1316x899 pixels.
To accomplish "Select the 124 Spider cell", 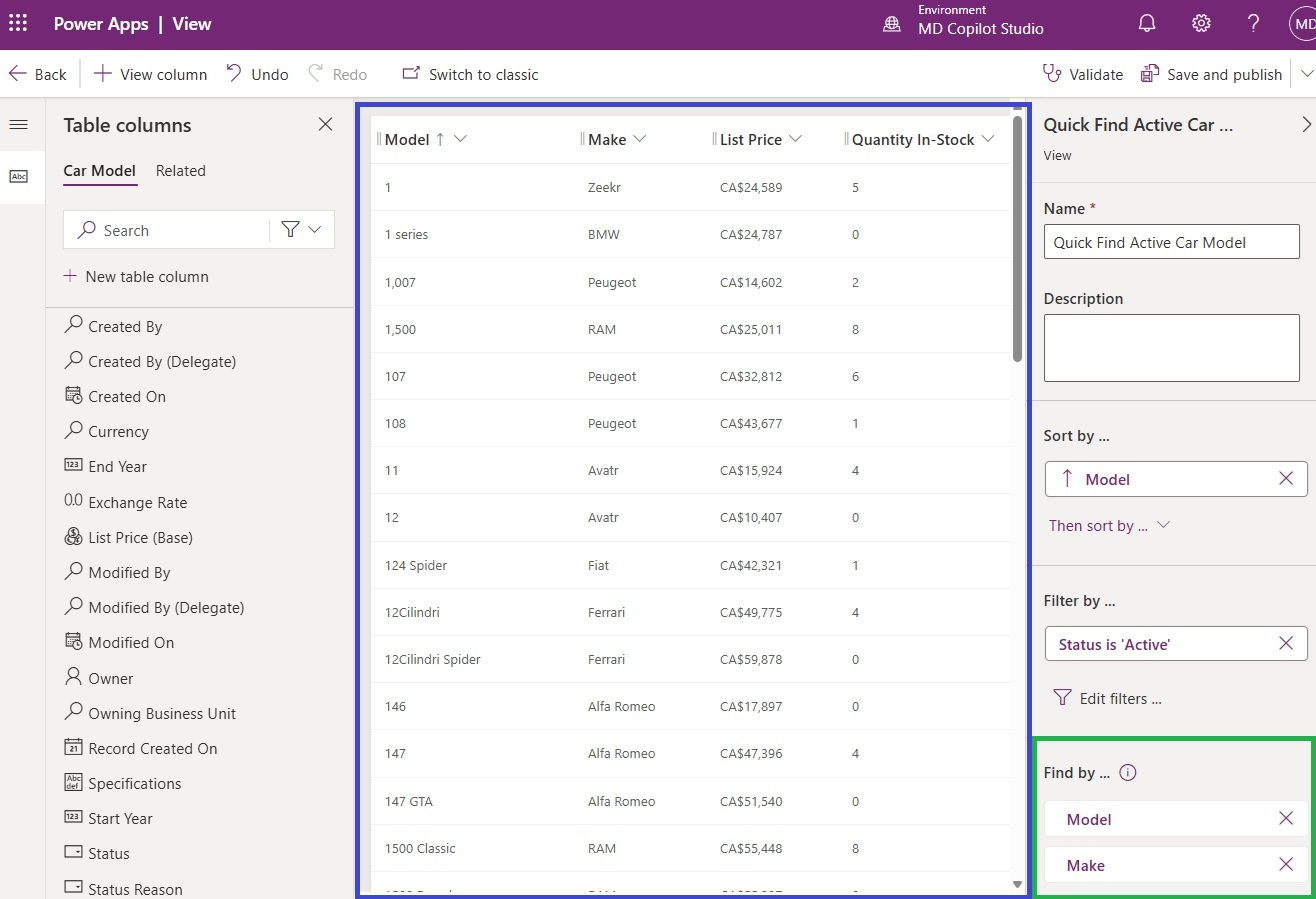I will pos(416,565).
